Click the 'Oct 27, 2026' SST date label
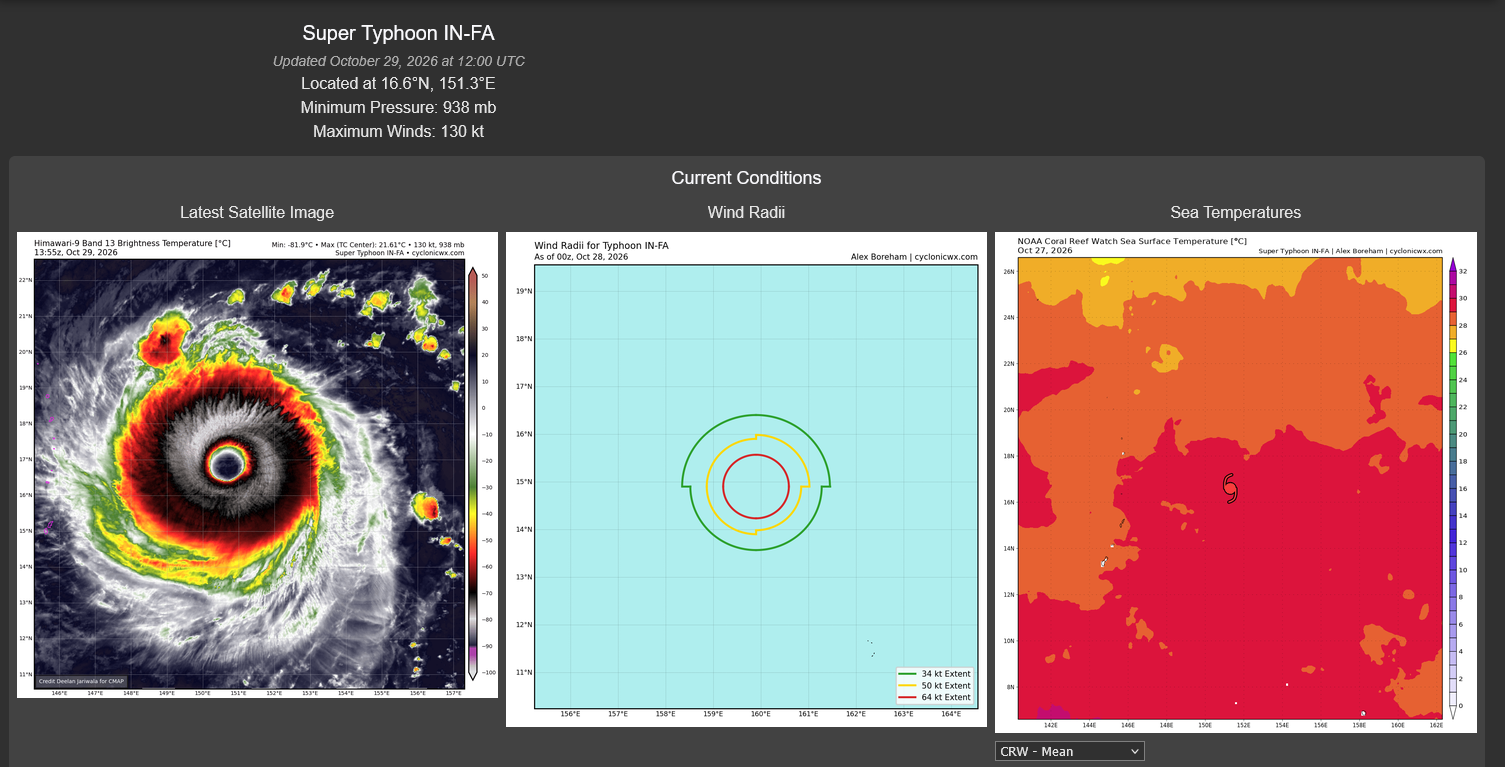This screenshot has height=767, width=1505. click(1045, 251)
